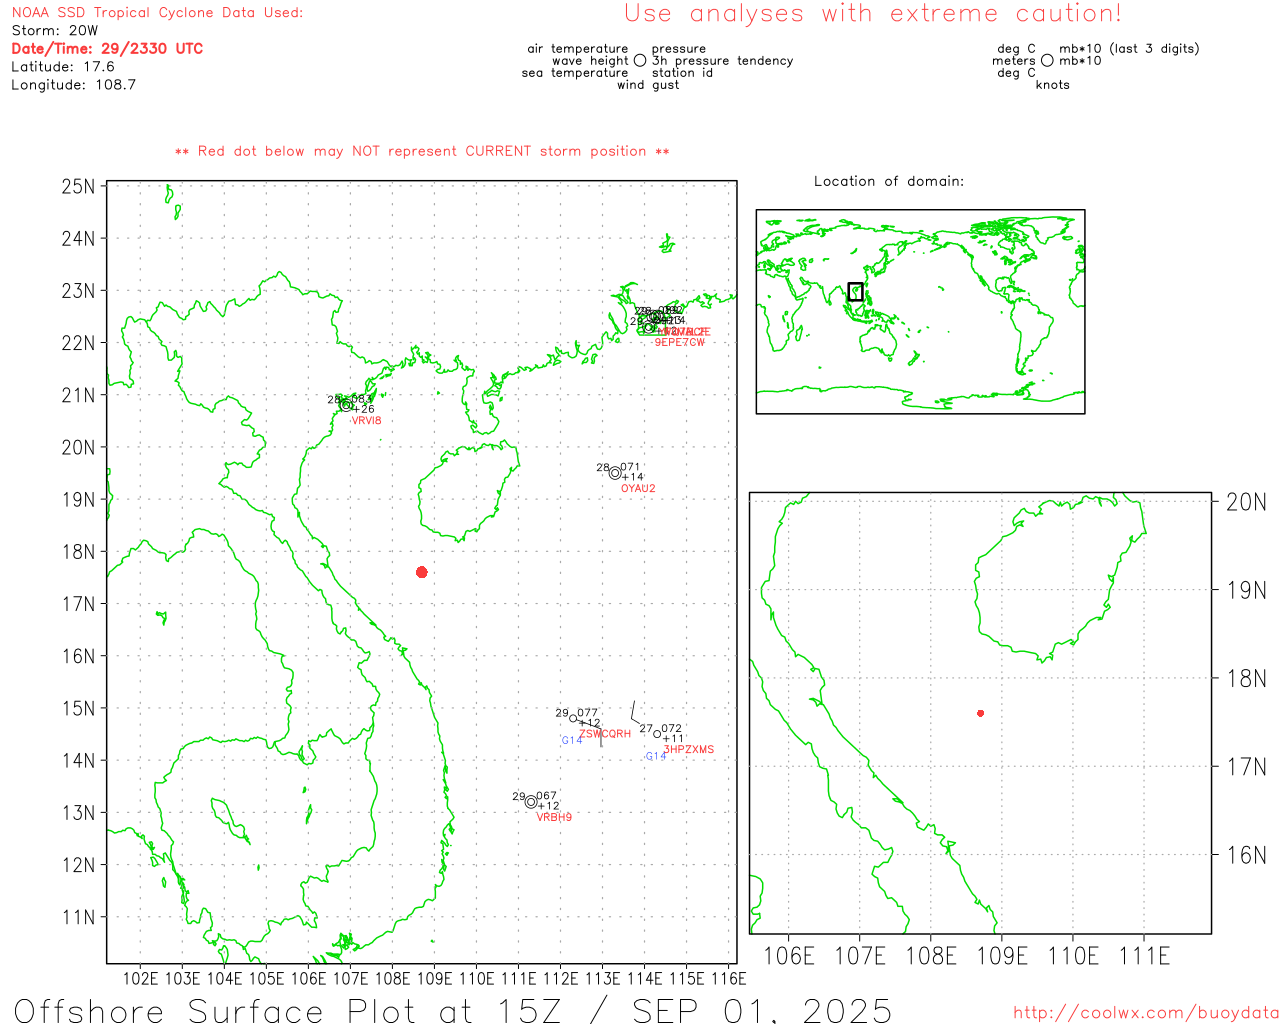Open the coolwx.com/buoydata link
The image size is (1280, 1024).
click(x=1146, y=1012)
